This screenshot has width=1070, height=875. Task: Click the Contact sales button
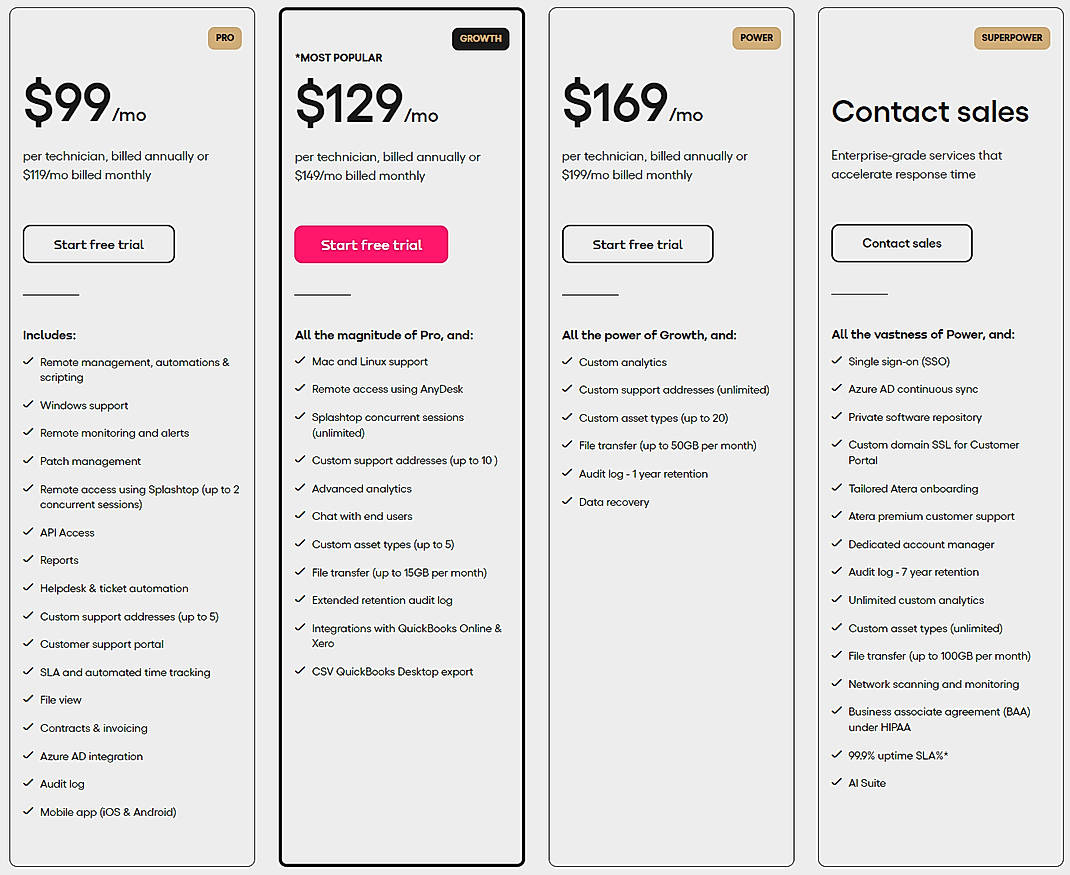[901, 243]
